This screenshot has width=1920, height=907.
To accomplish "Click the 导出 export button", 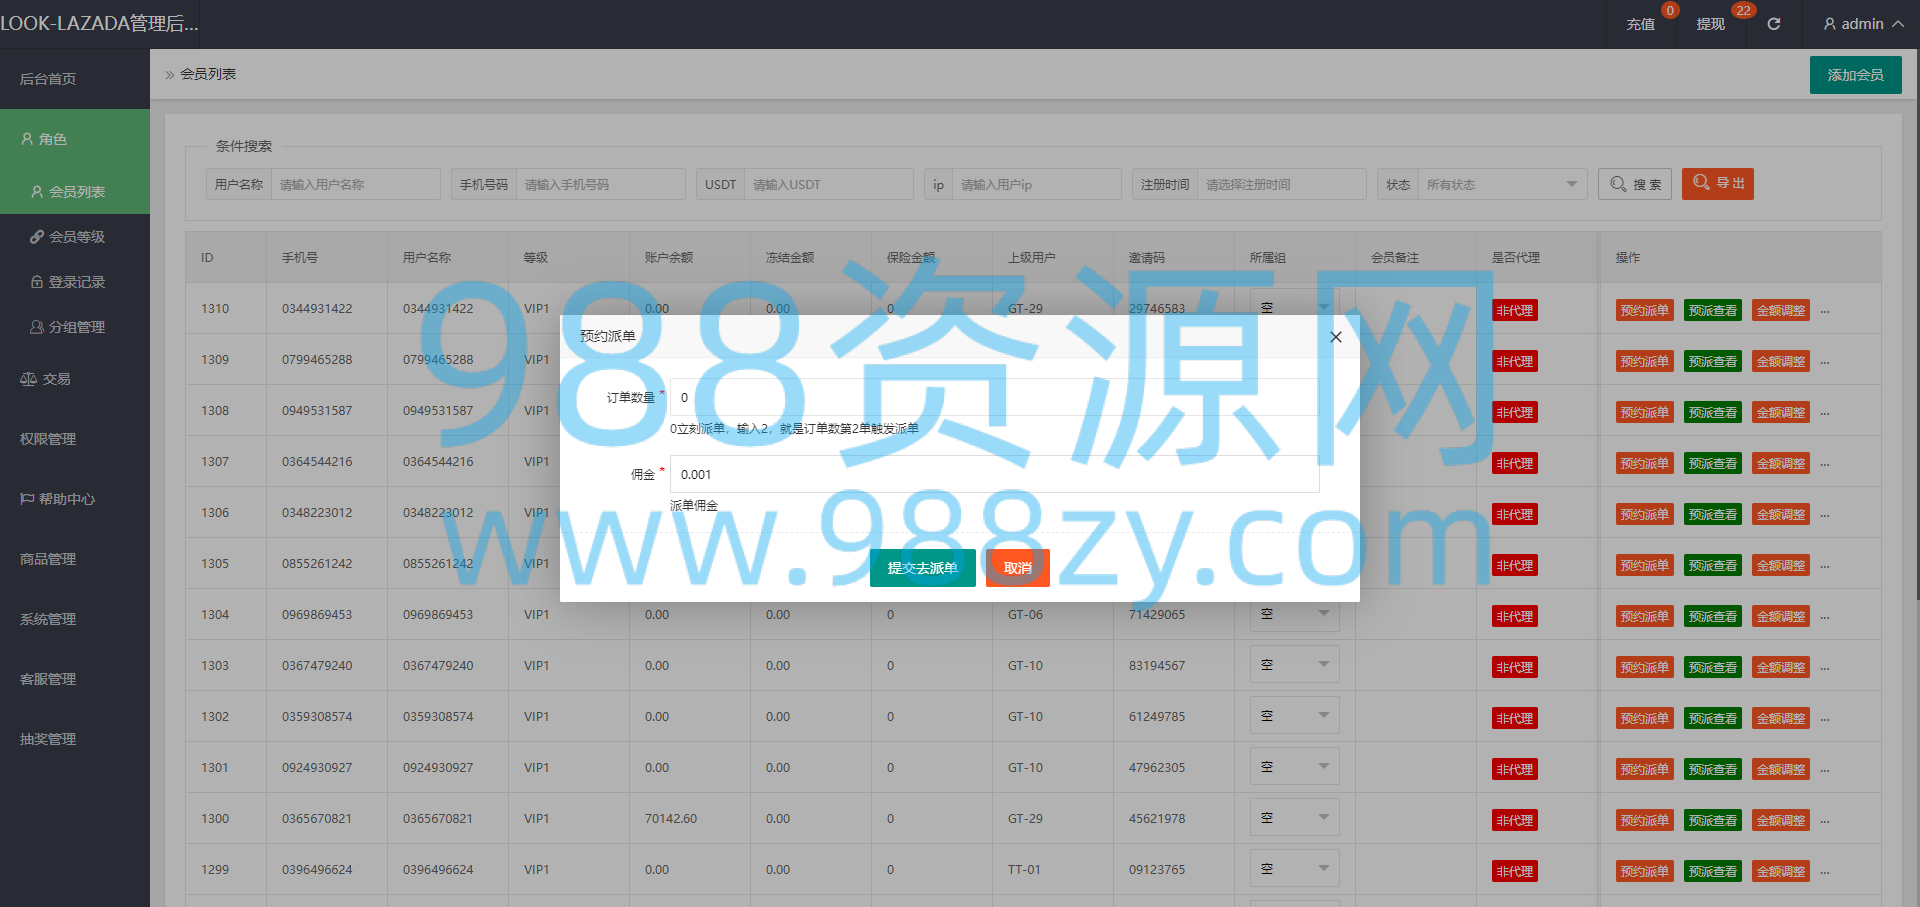I will [x=1718, y=183].
